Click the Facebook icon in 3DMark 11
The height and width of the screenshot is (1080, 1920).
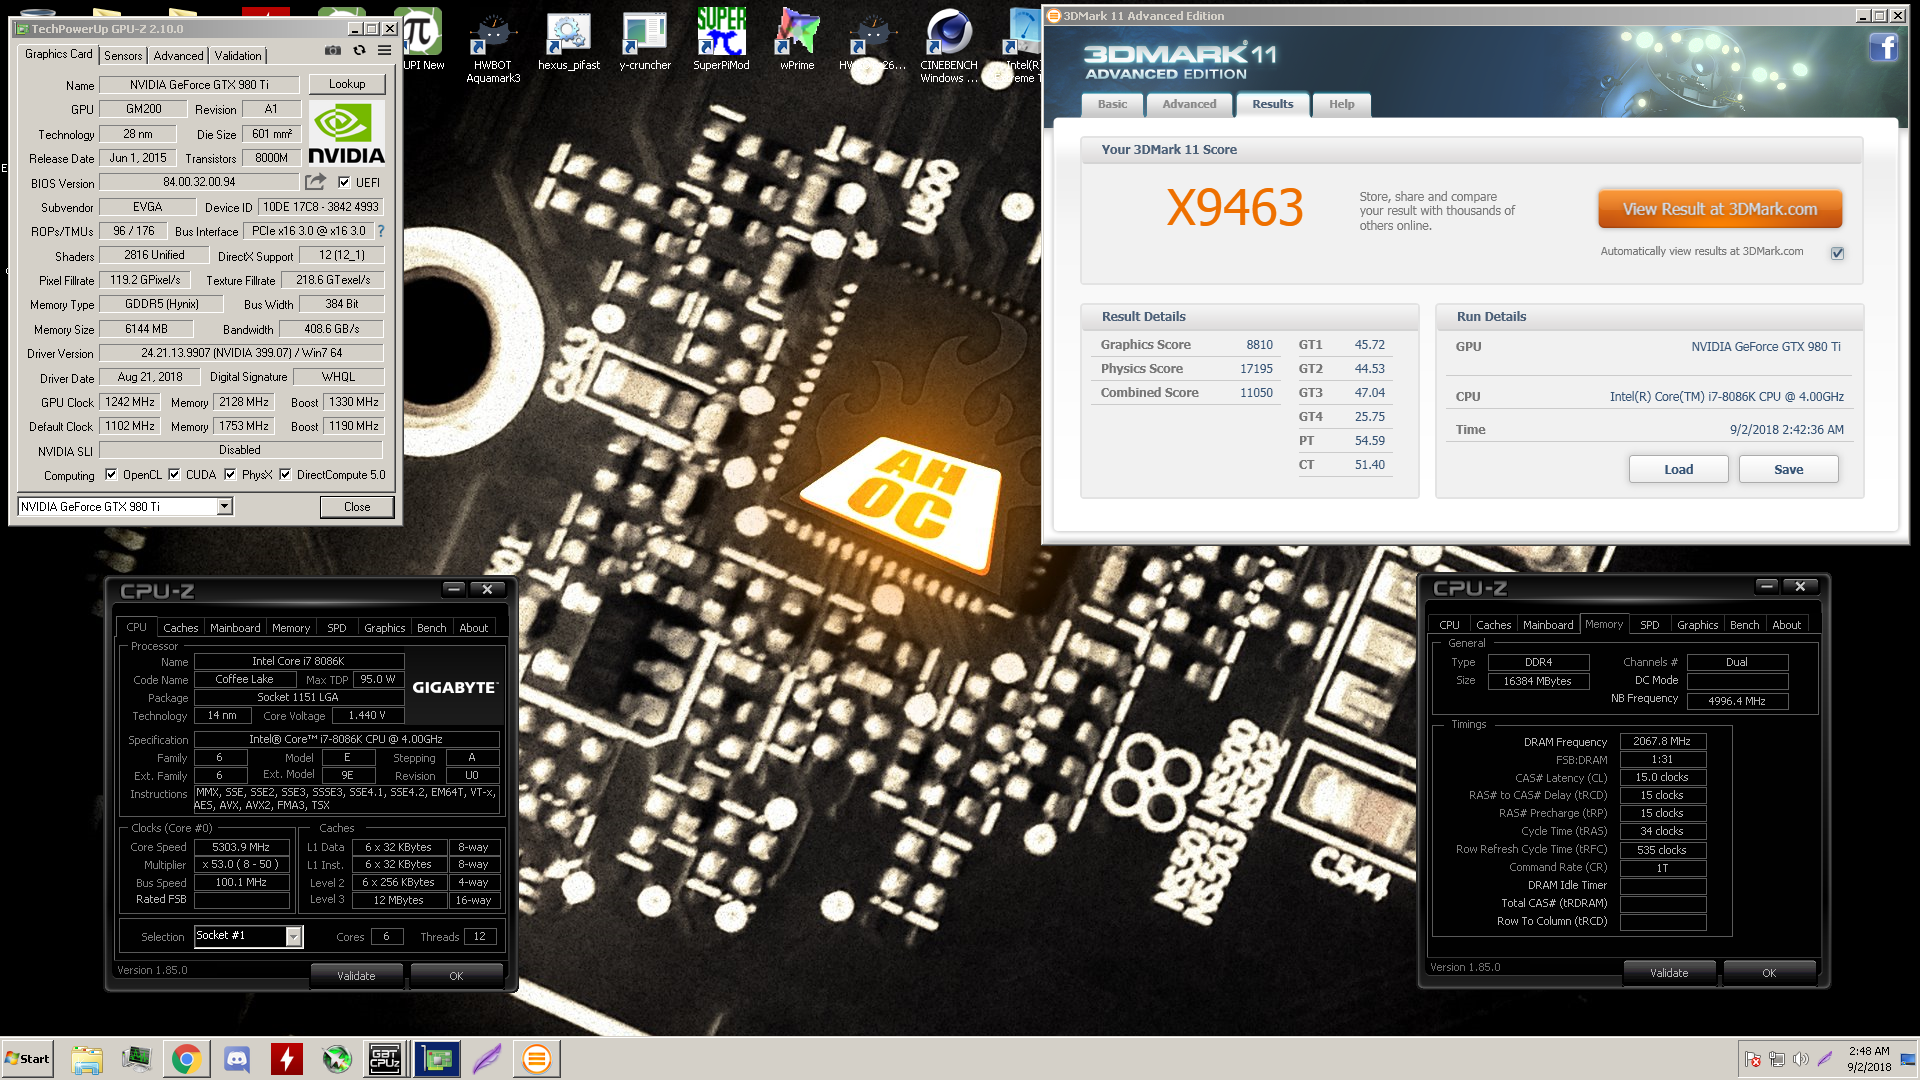pyautogui.click(x=1884, y=47)
